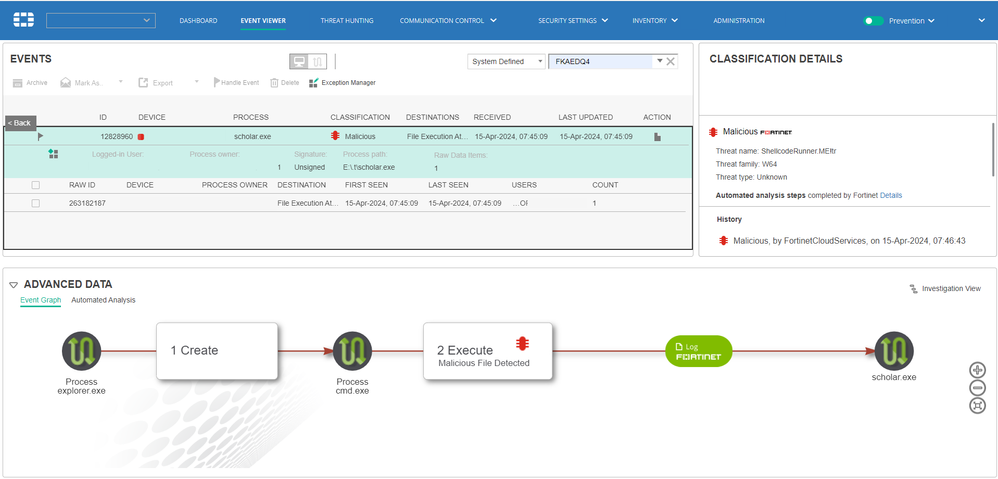
Task: Click the red Malicious classification icon in event row
Action: 335,136
